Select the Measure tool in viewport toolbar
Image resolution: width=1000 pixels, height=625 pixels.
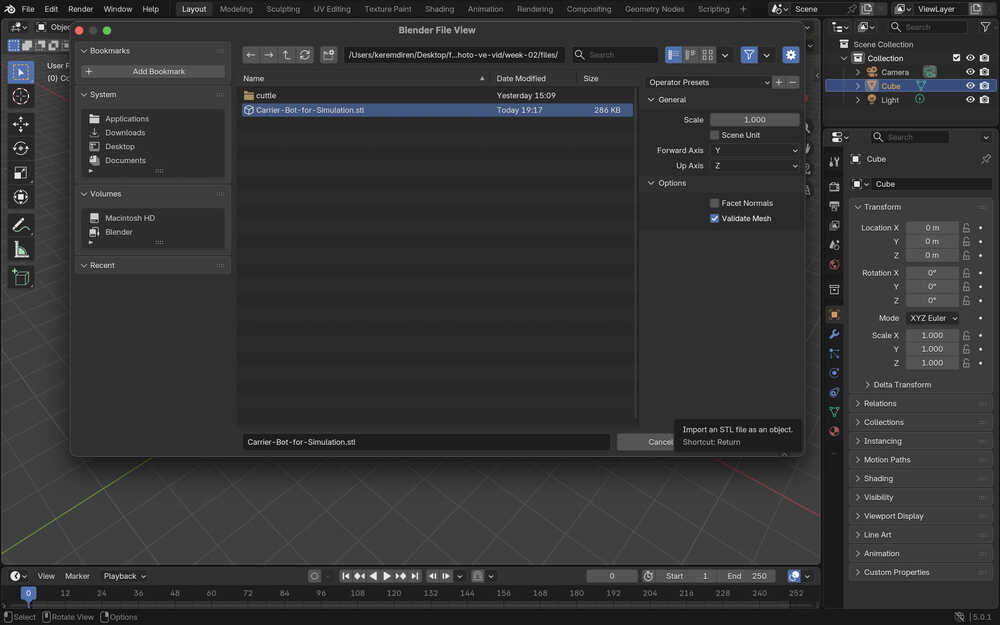click(x=21, y=250)
